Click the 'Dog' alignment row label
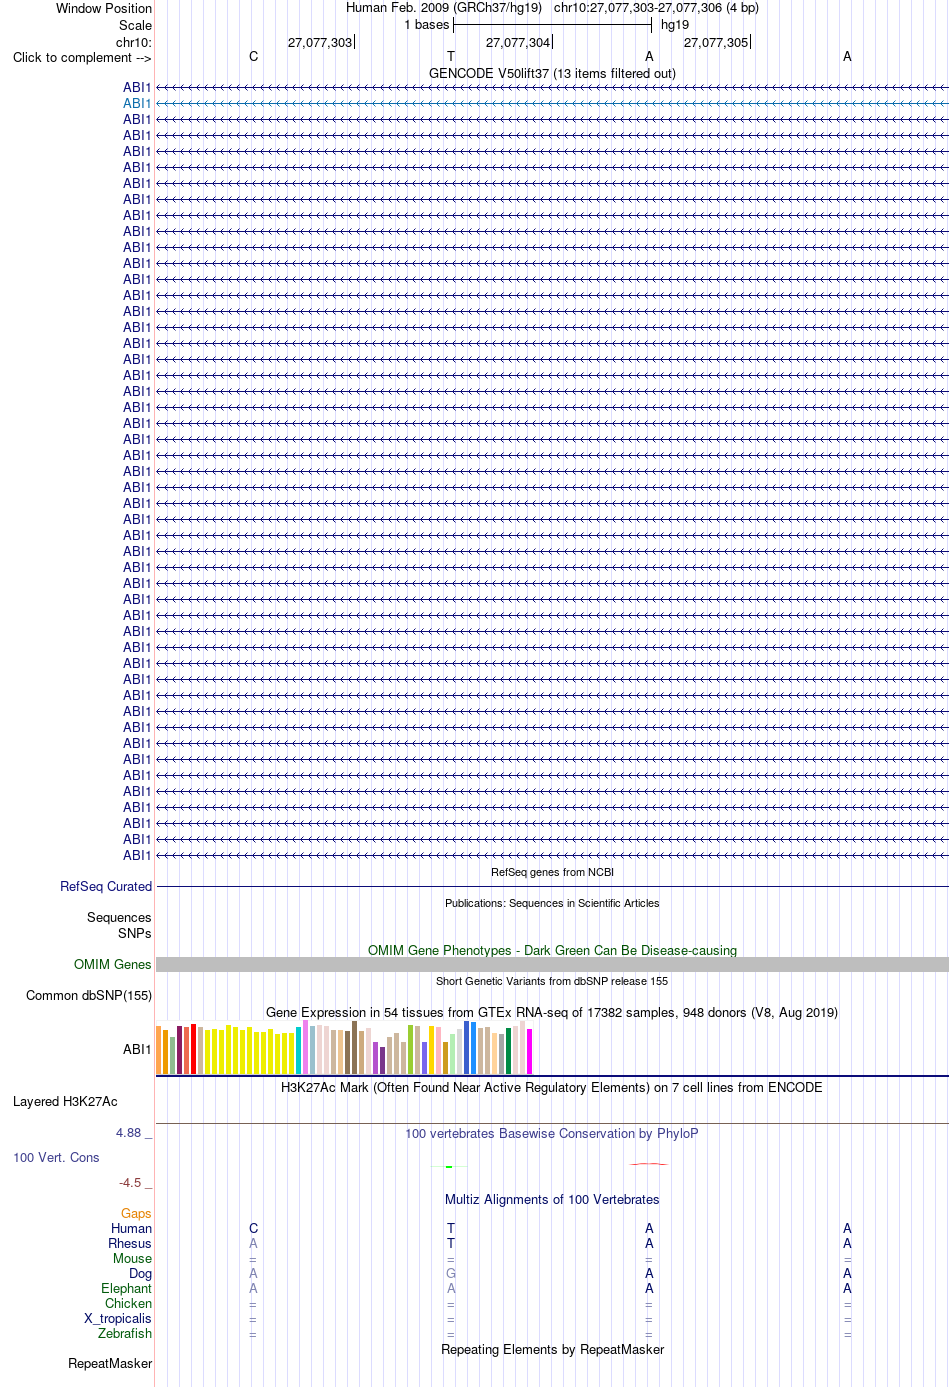Screen dimensions: 950x1387 [140, 1273]
